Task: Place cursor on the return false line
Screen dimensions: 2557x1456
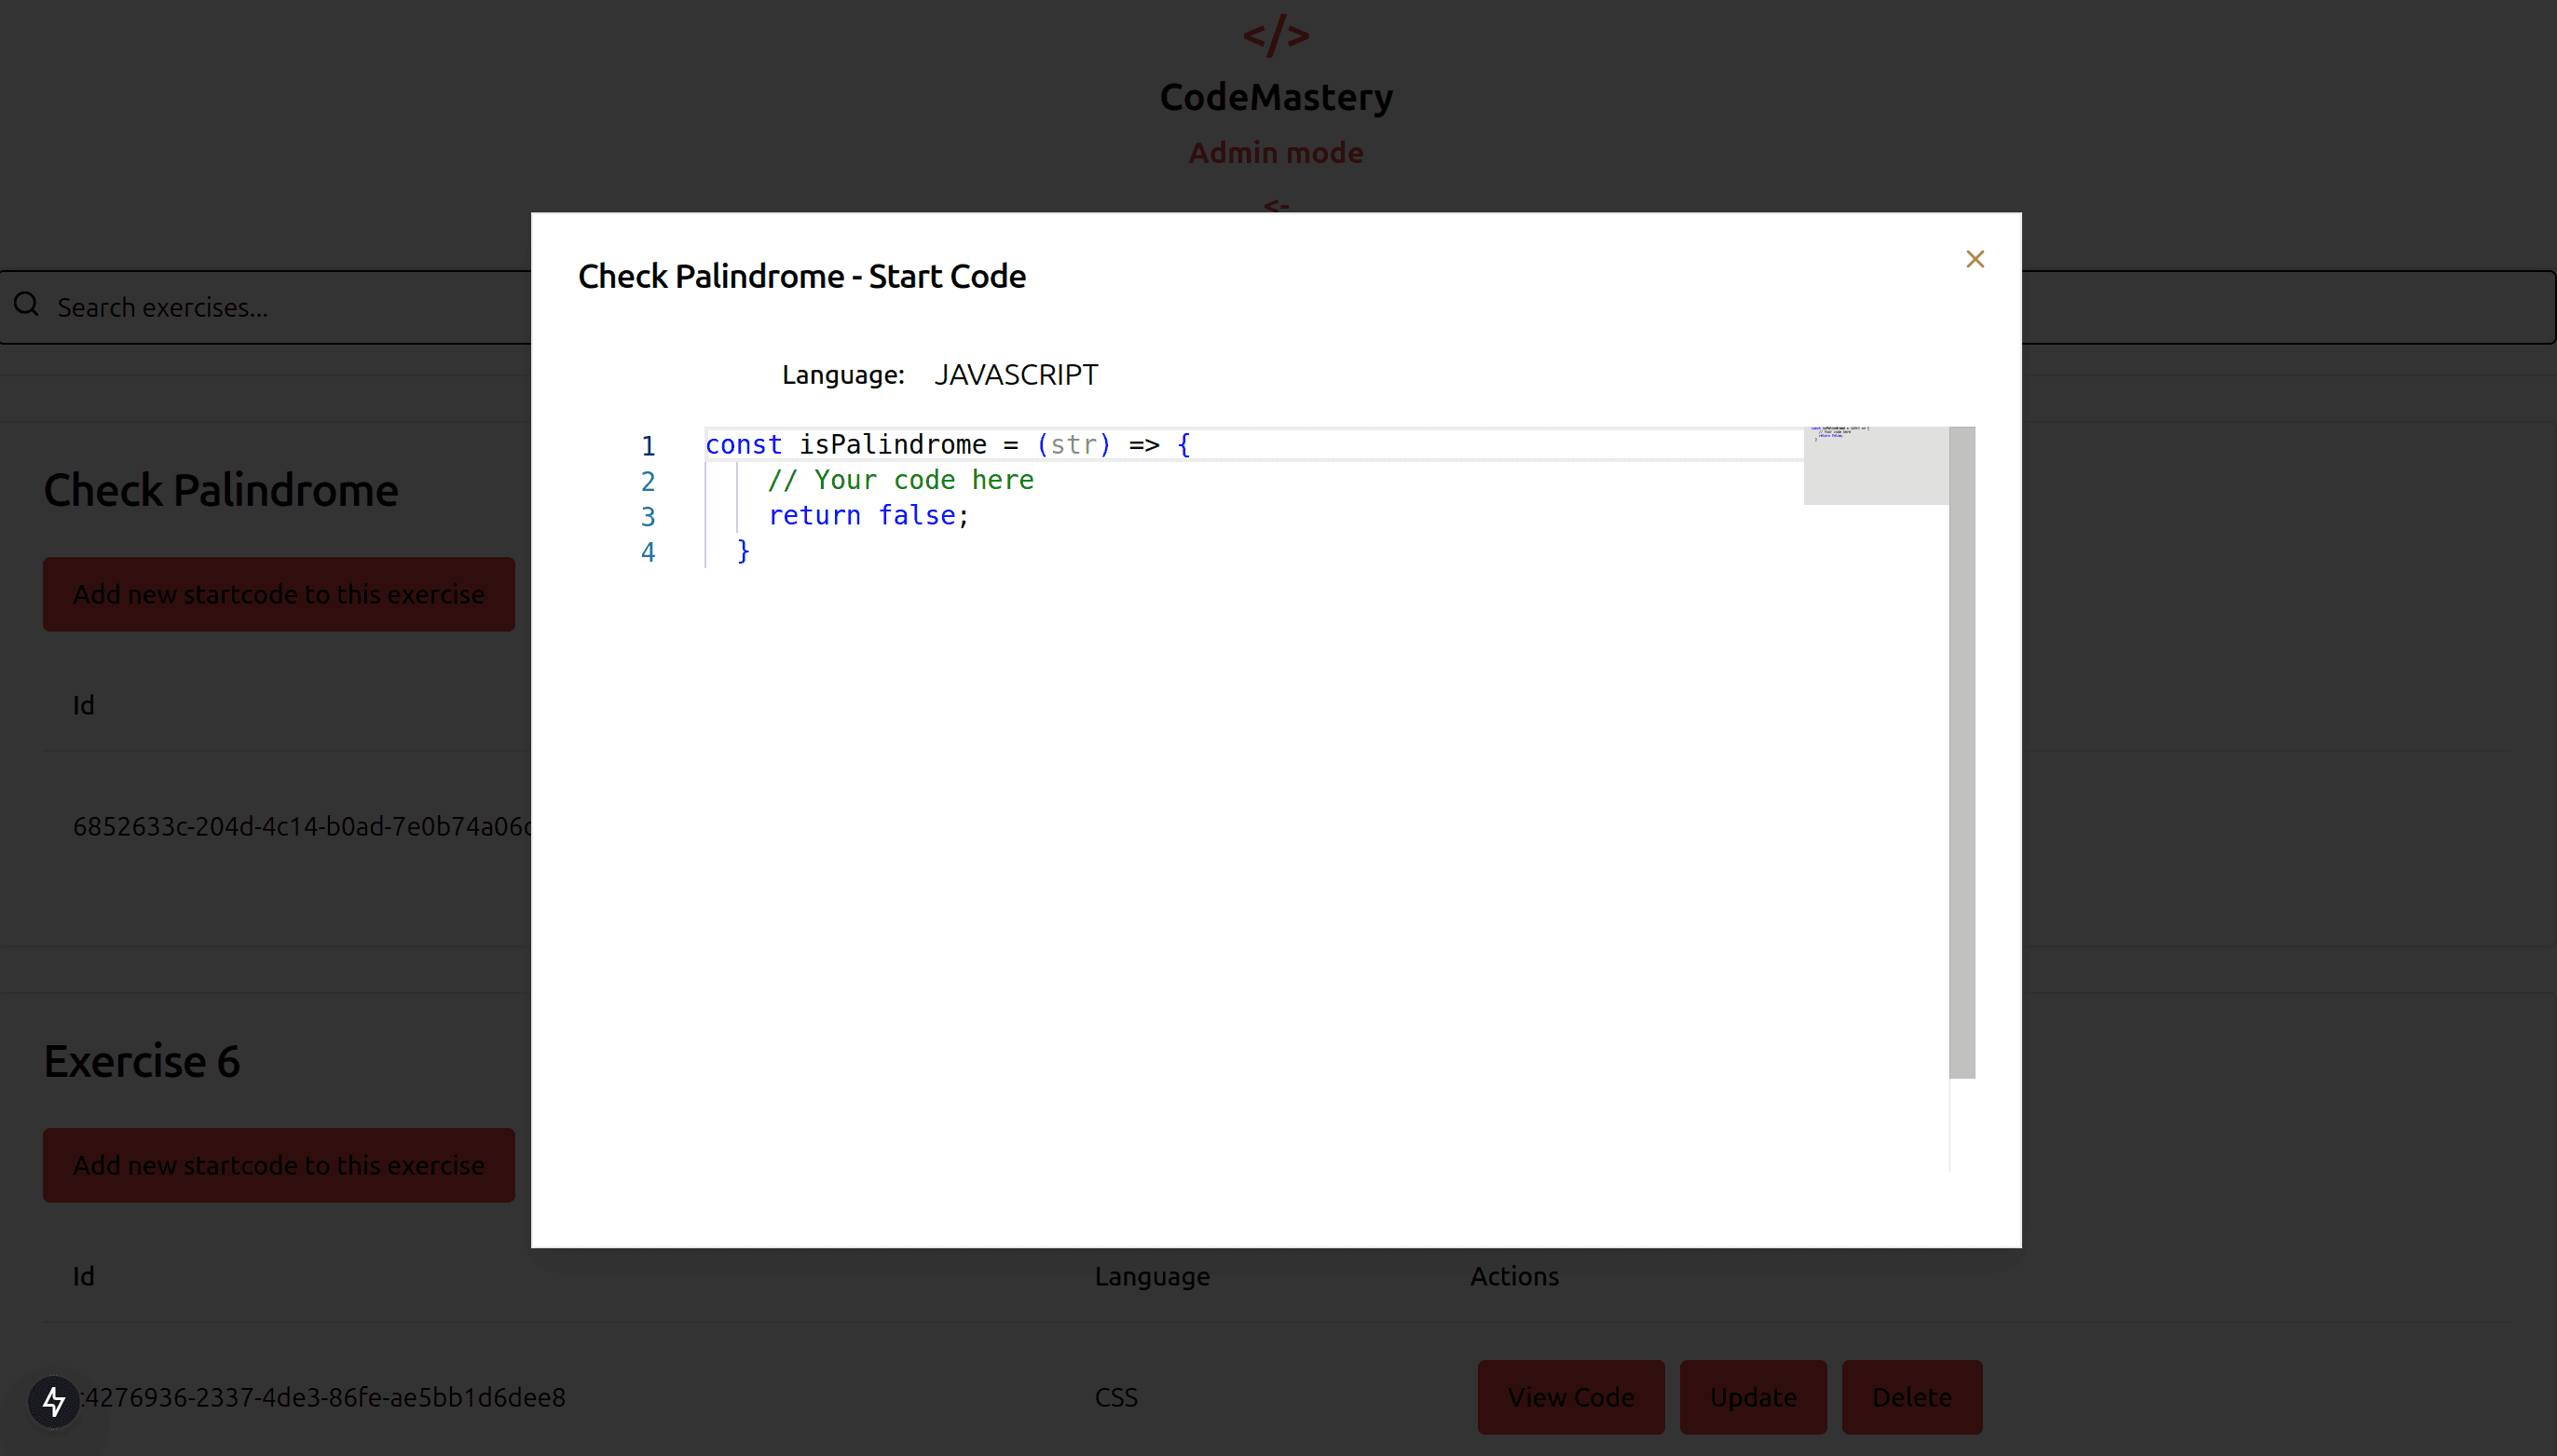Action: [866, 515]
